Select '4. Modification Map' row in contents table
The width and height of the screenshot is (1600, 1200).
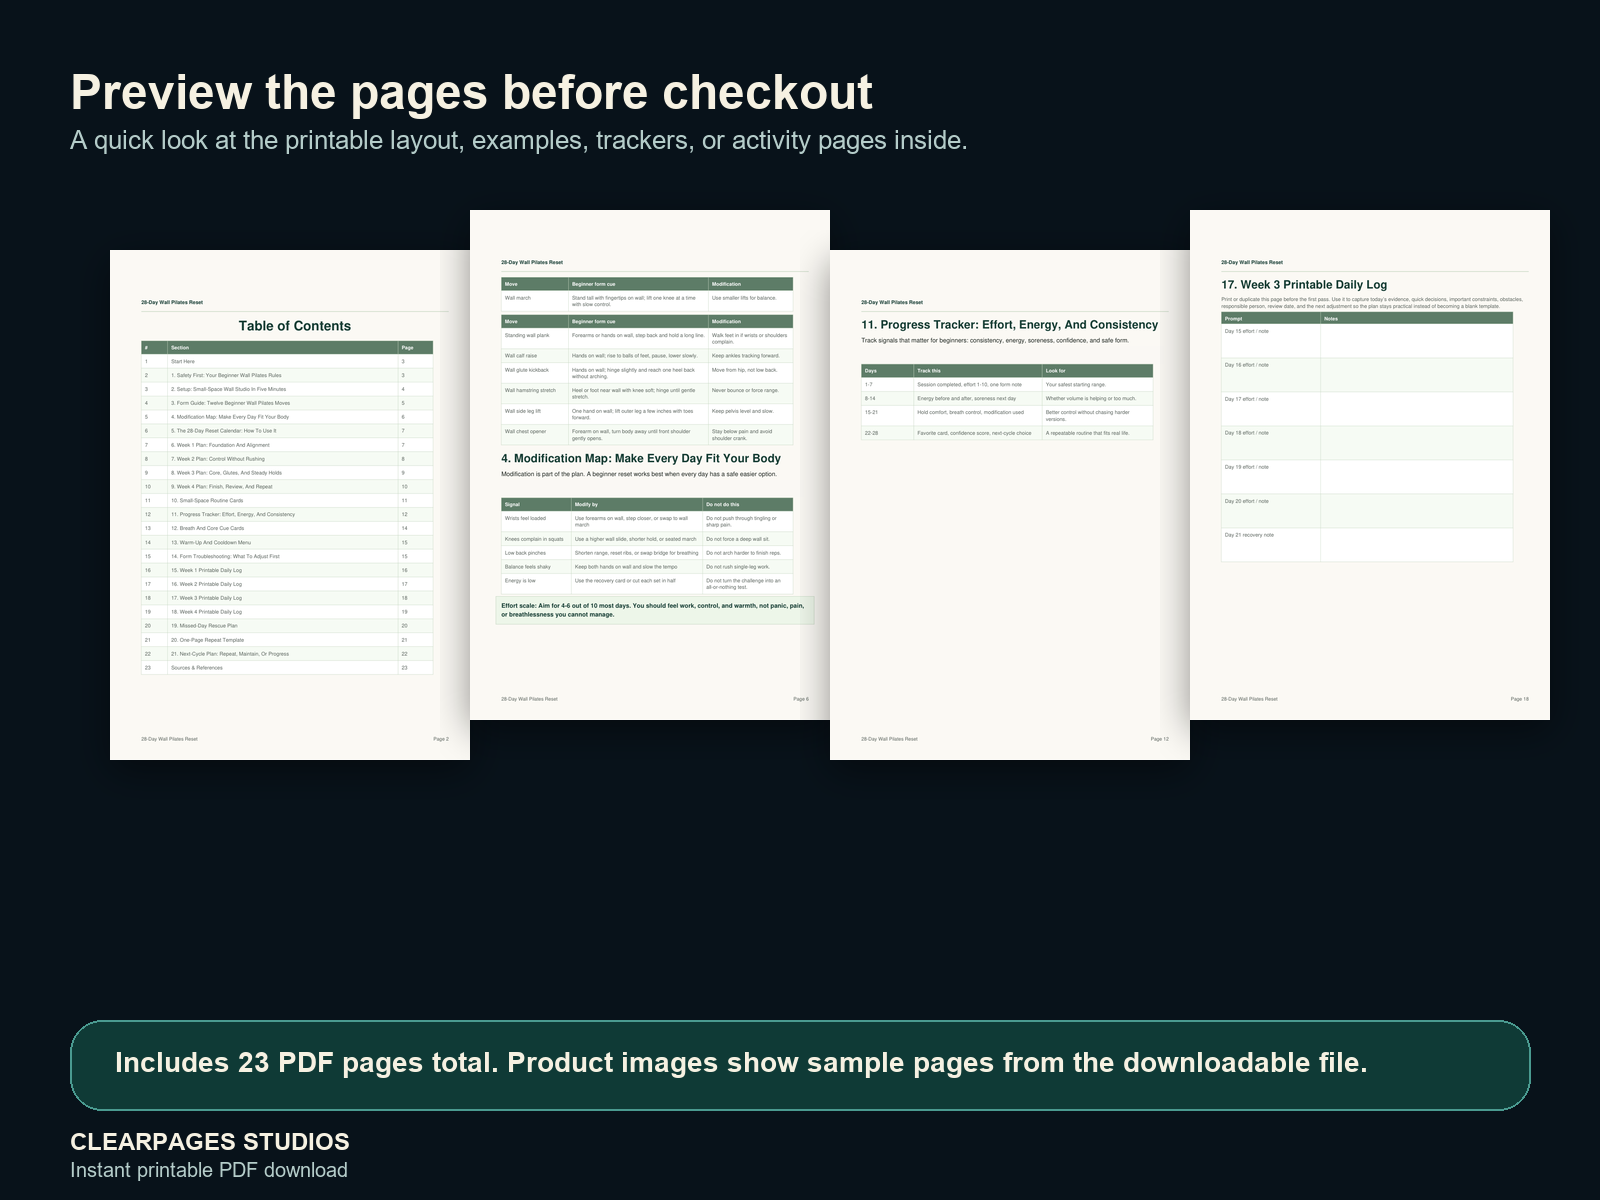point(287,417)
